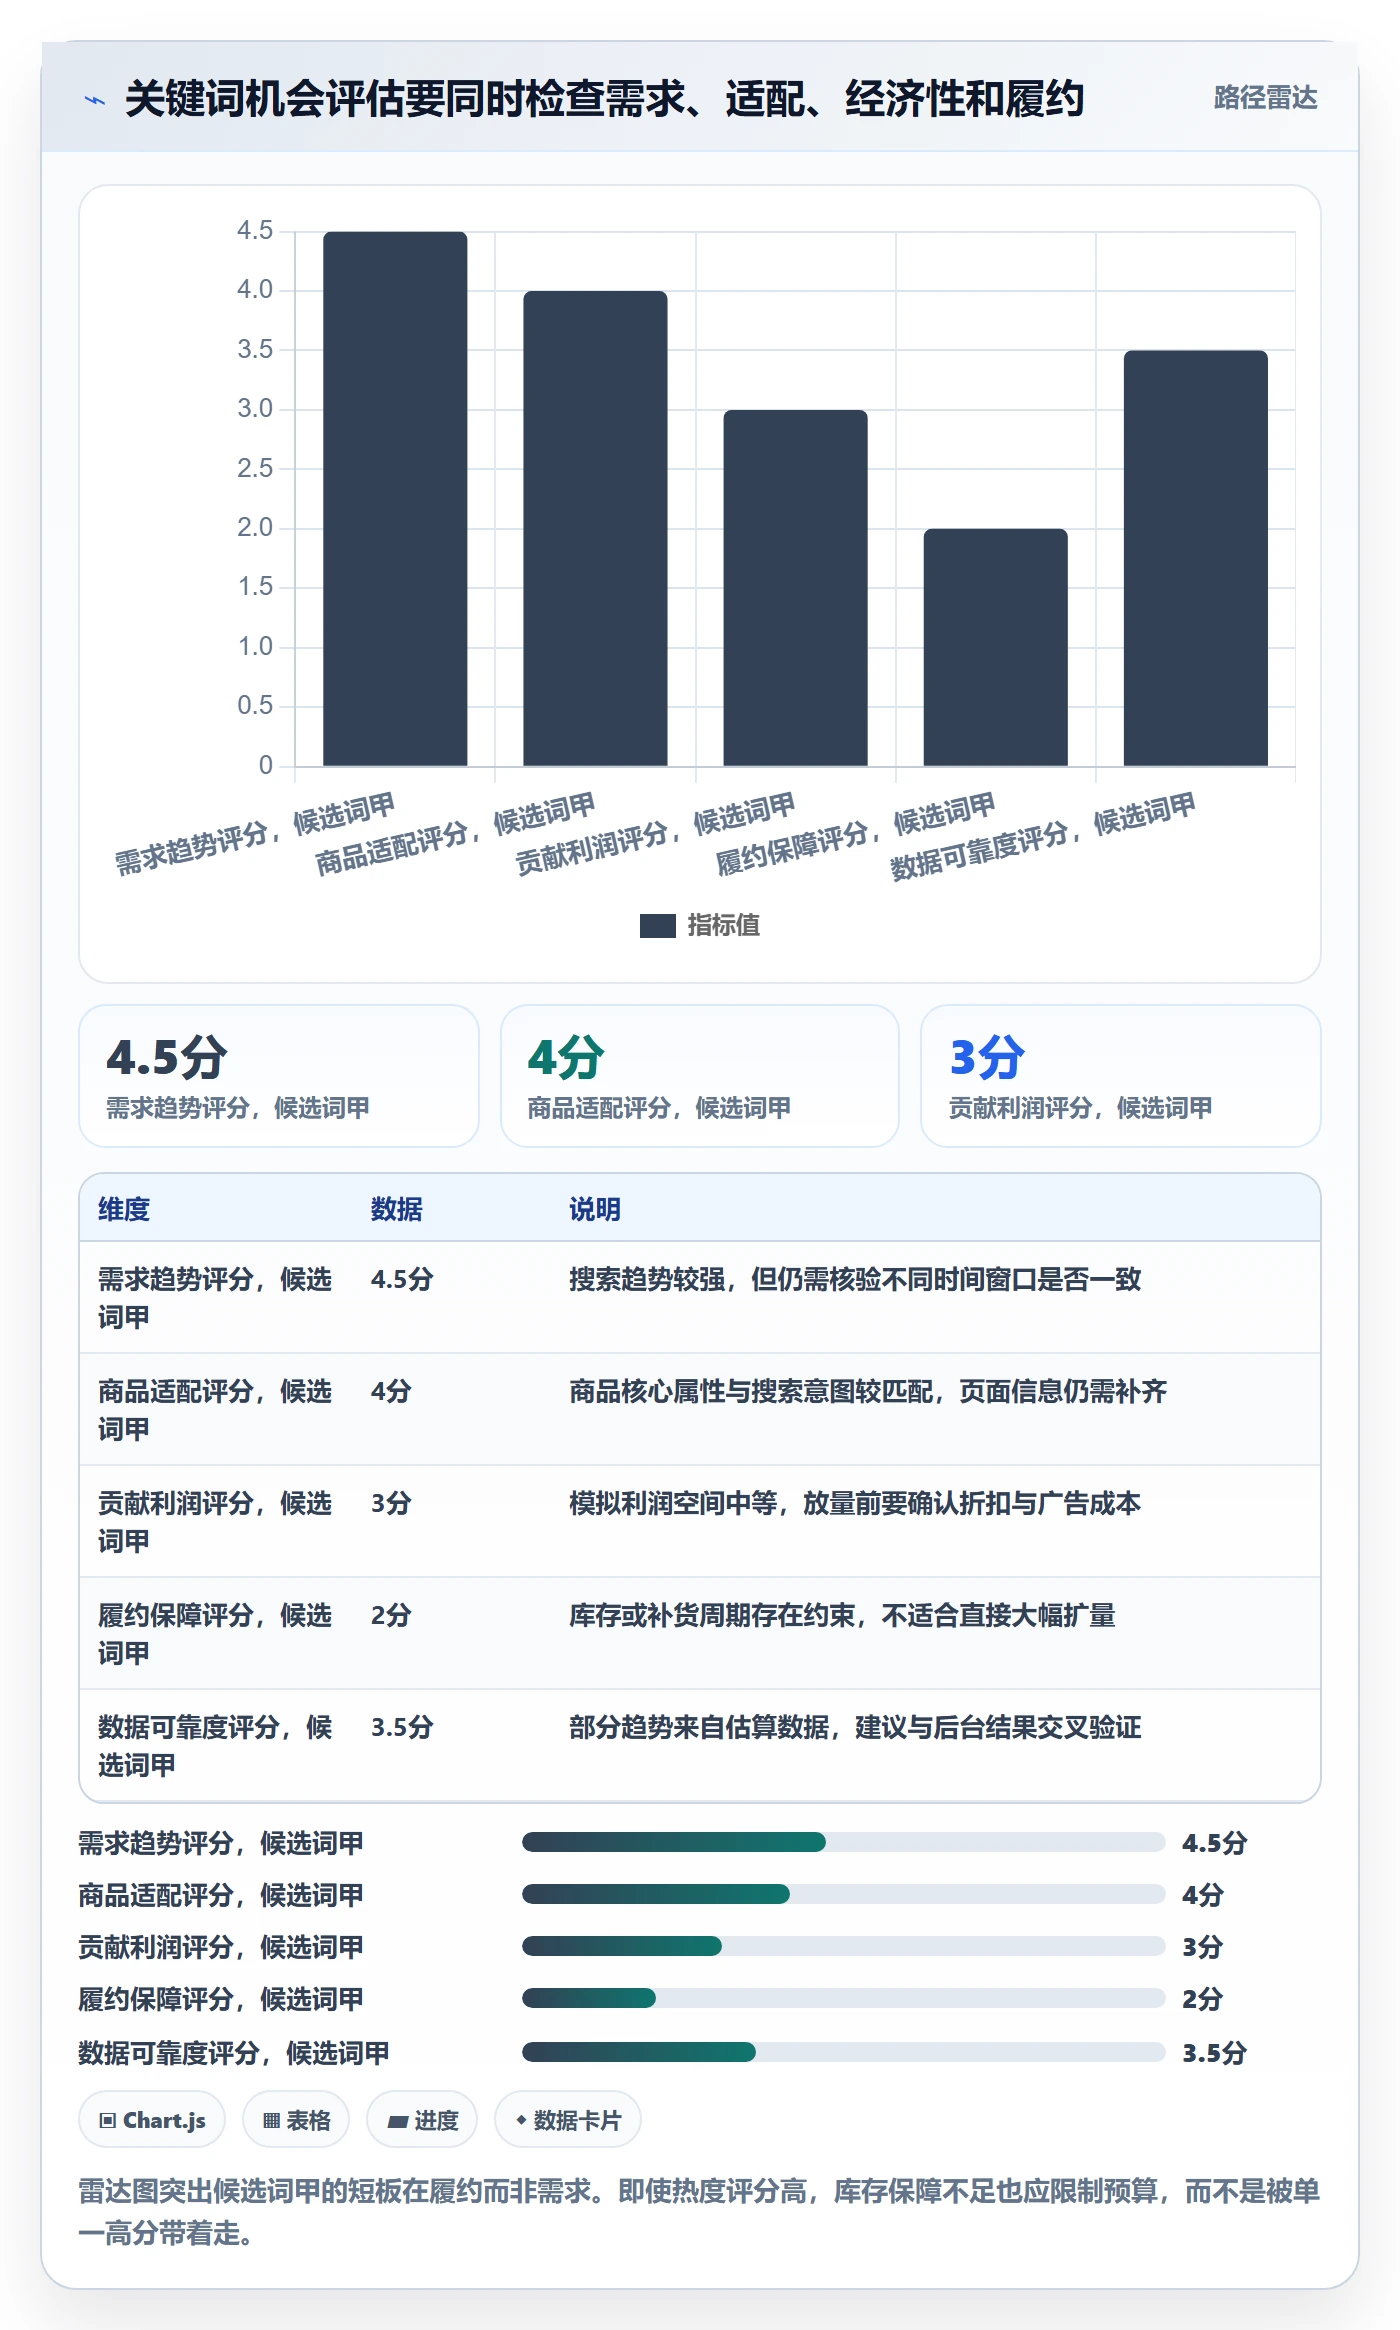Click the Chart.js chip icon
1400x2330 pixels.
(108, 2120)
